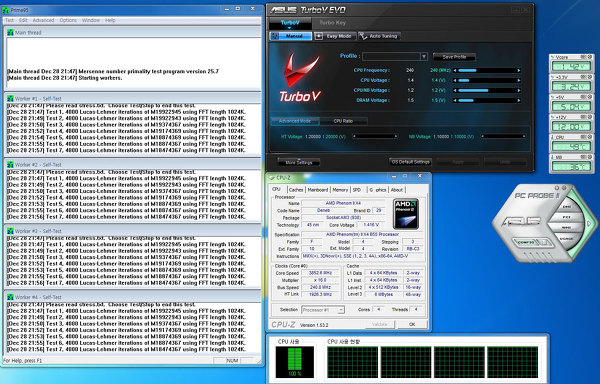Select the CPU Ratio tab in TurboV
The width and height of the screenshot is (600, 384).
343,121
